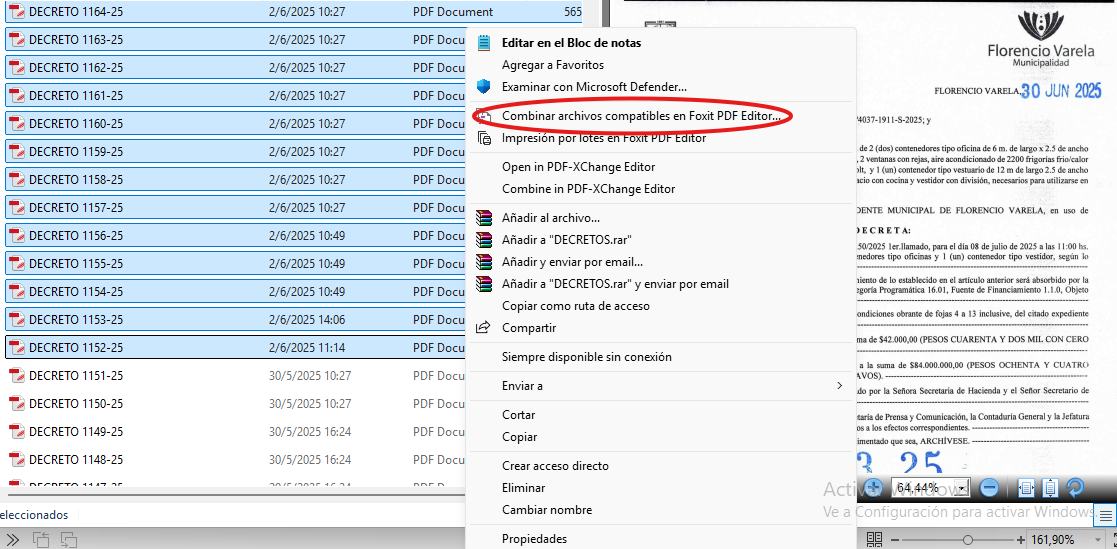
Task: Adjust the bottom zoom slider handle
Action: [x=967, y=540]
